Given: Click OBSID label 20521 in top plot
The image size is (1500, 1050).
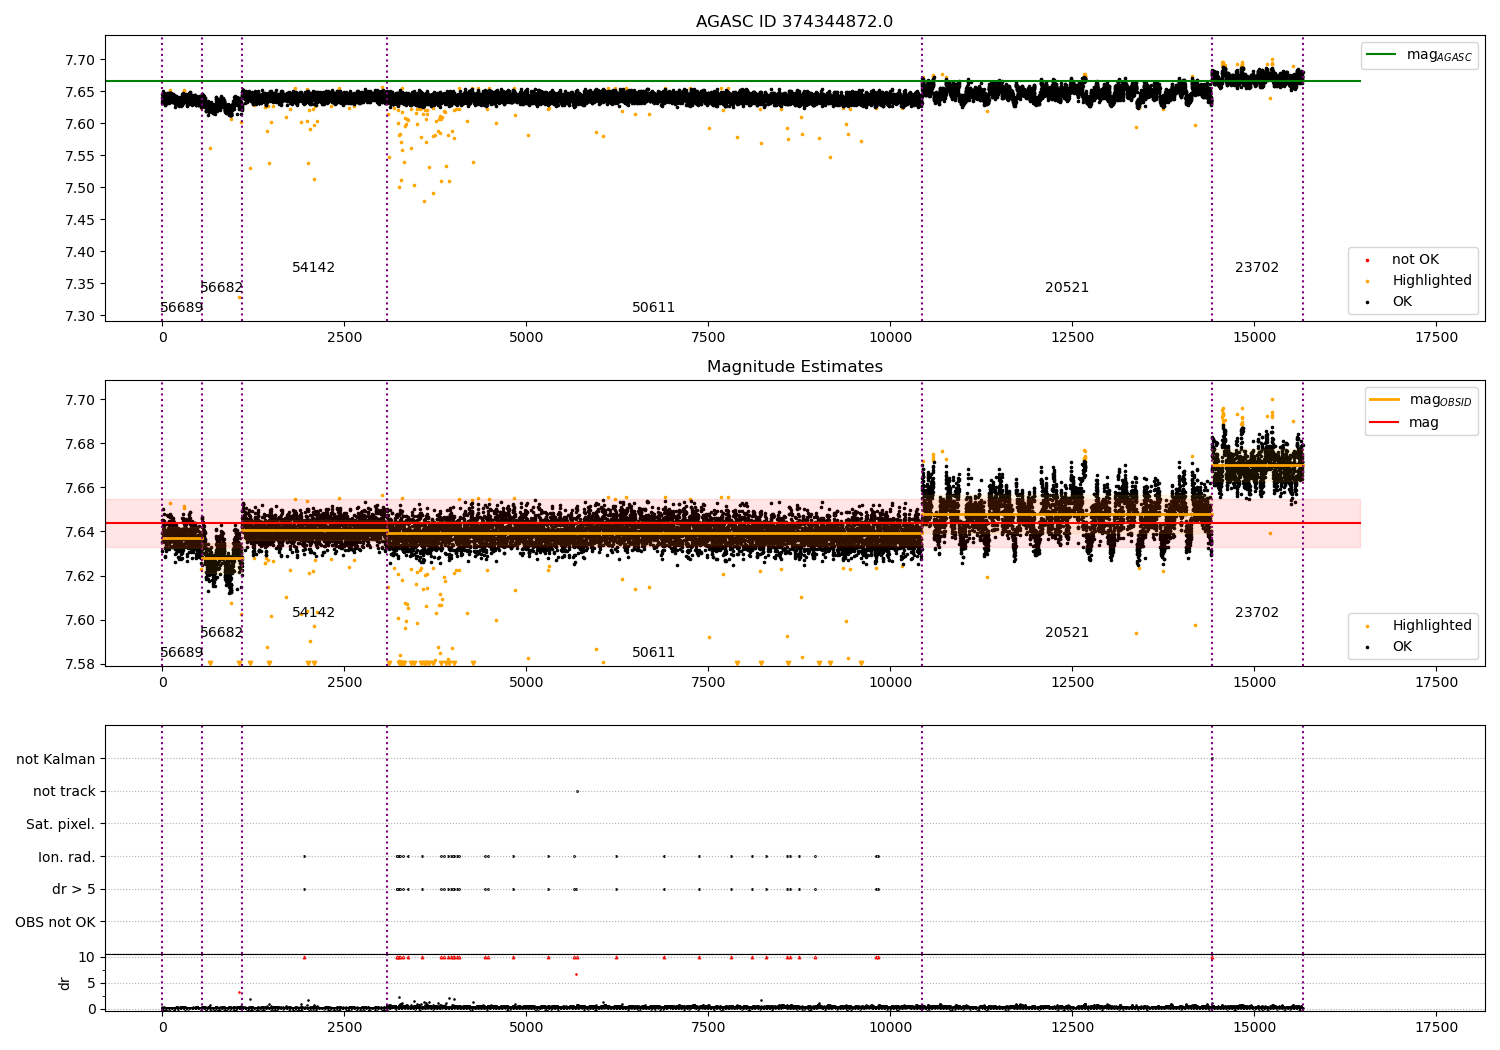Looking at the screenshot, I should [x=1067, y=288].
